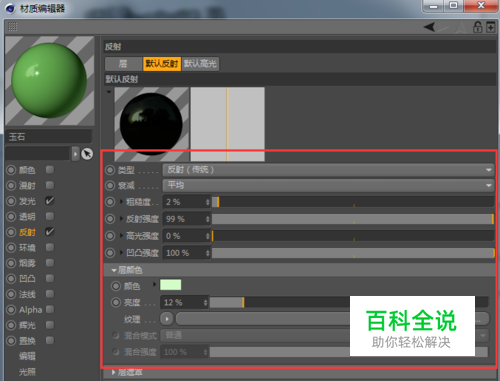
Task: Click the 粗糙度 2% value field
Action: (187, 202)
